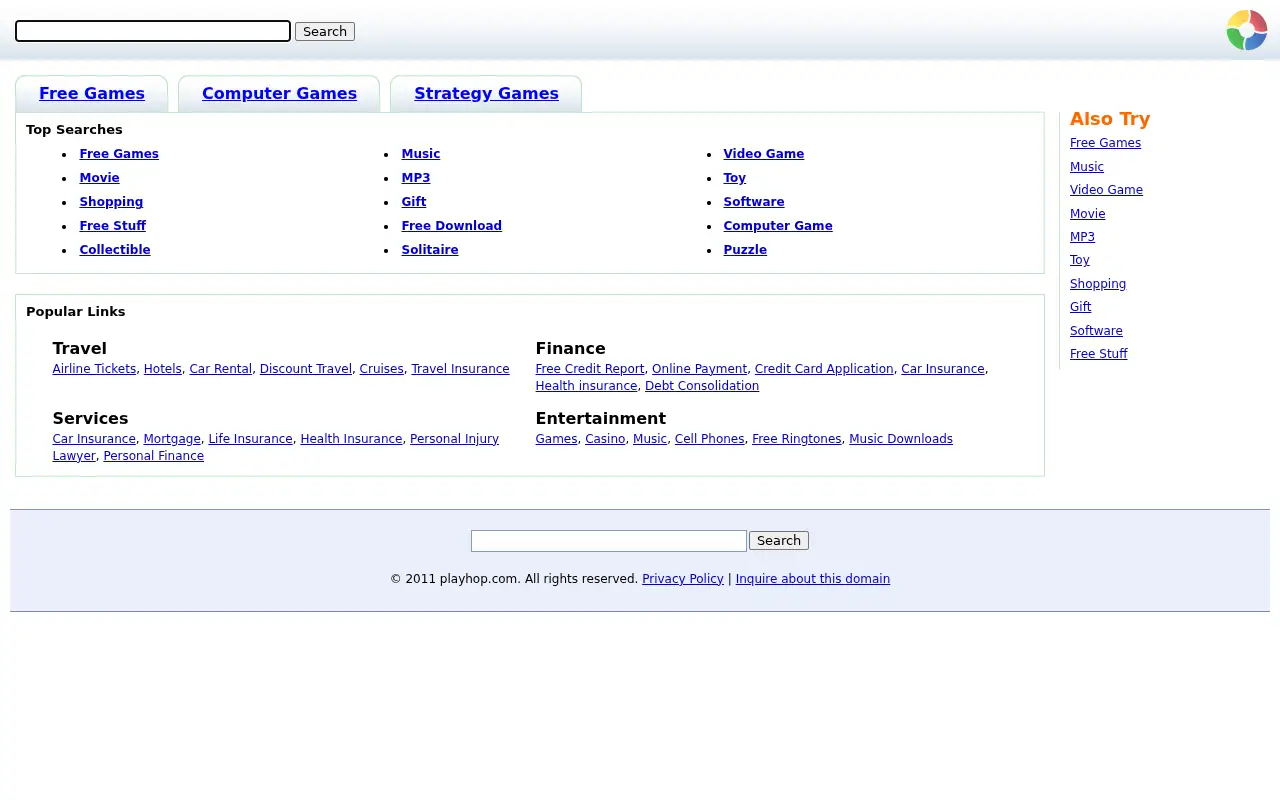Click the Search button in the header
The width and height of the screenshot is (1280, 800).
[325, 31]
